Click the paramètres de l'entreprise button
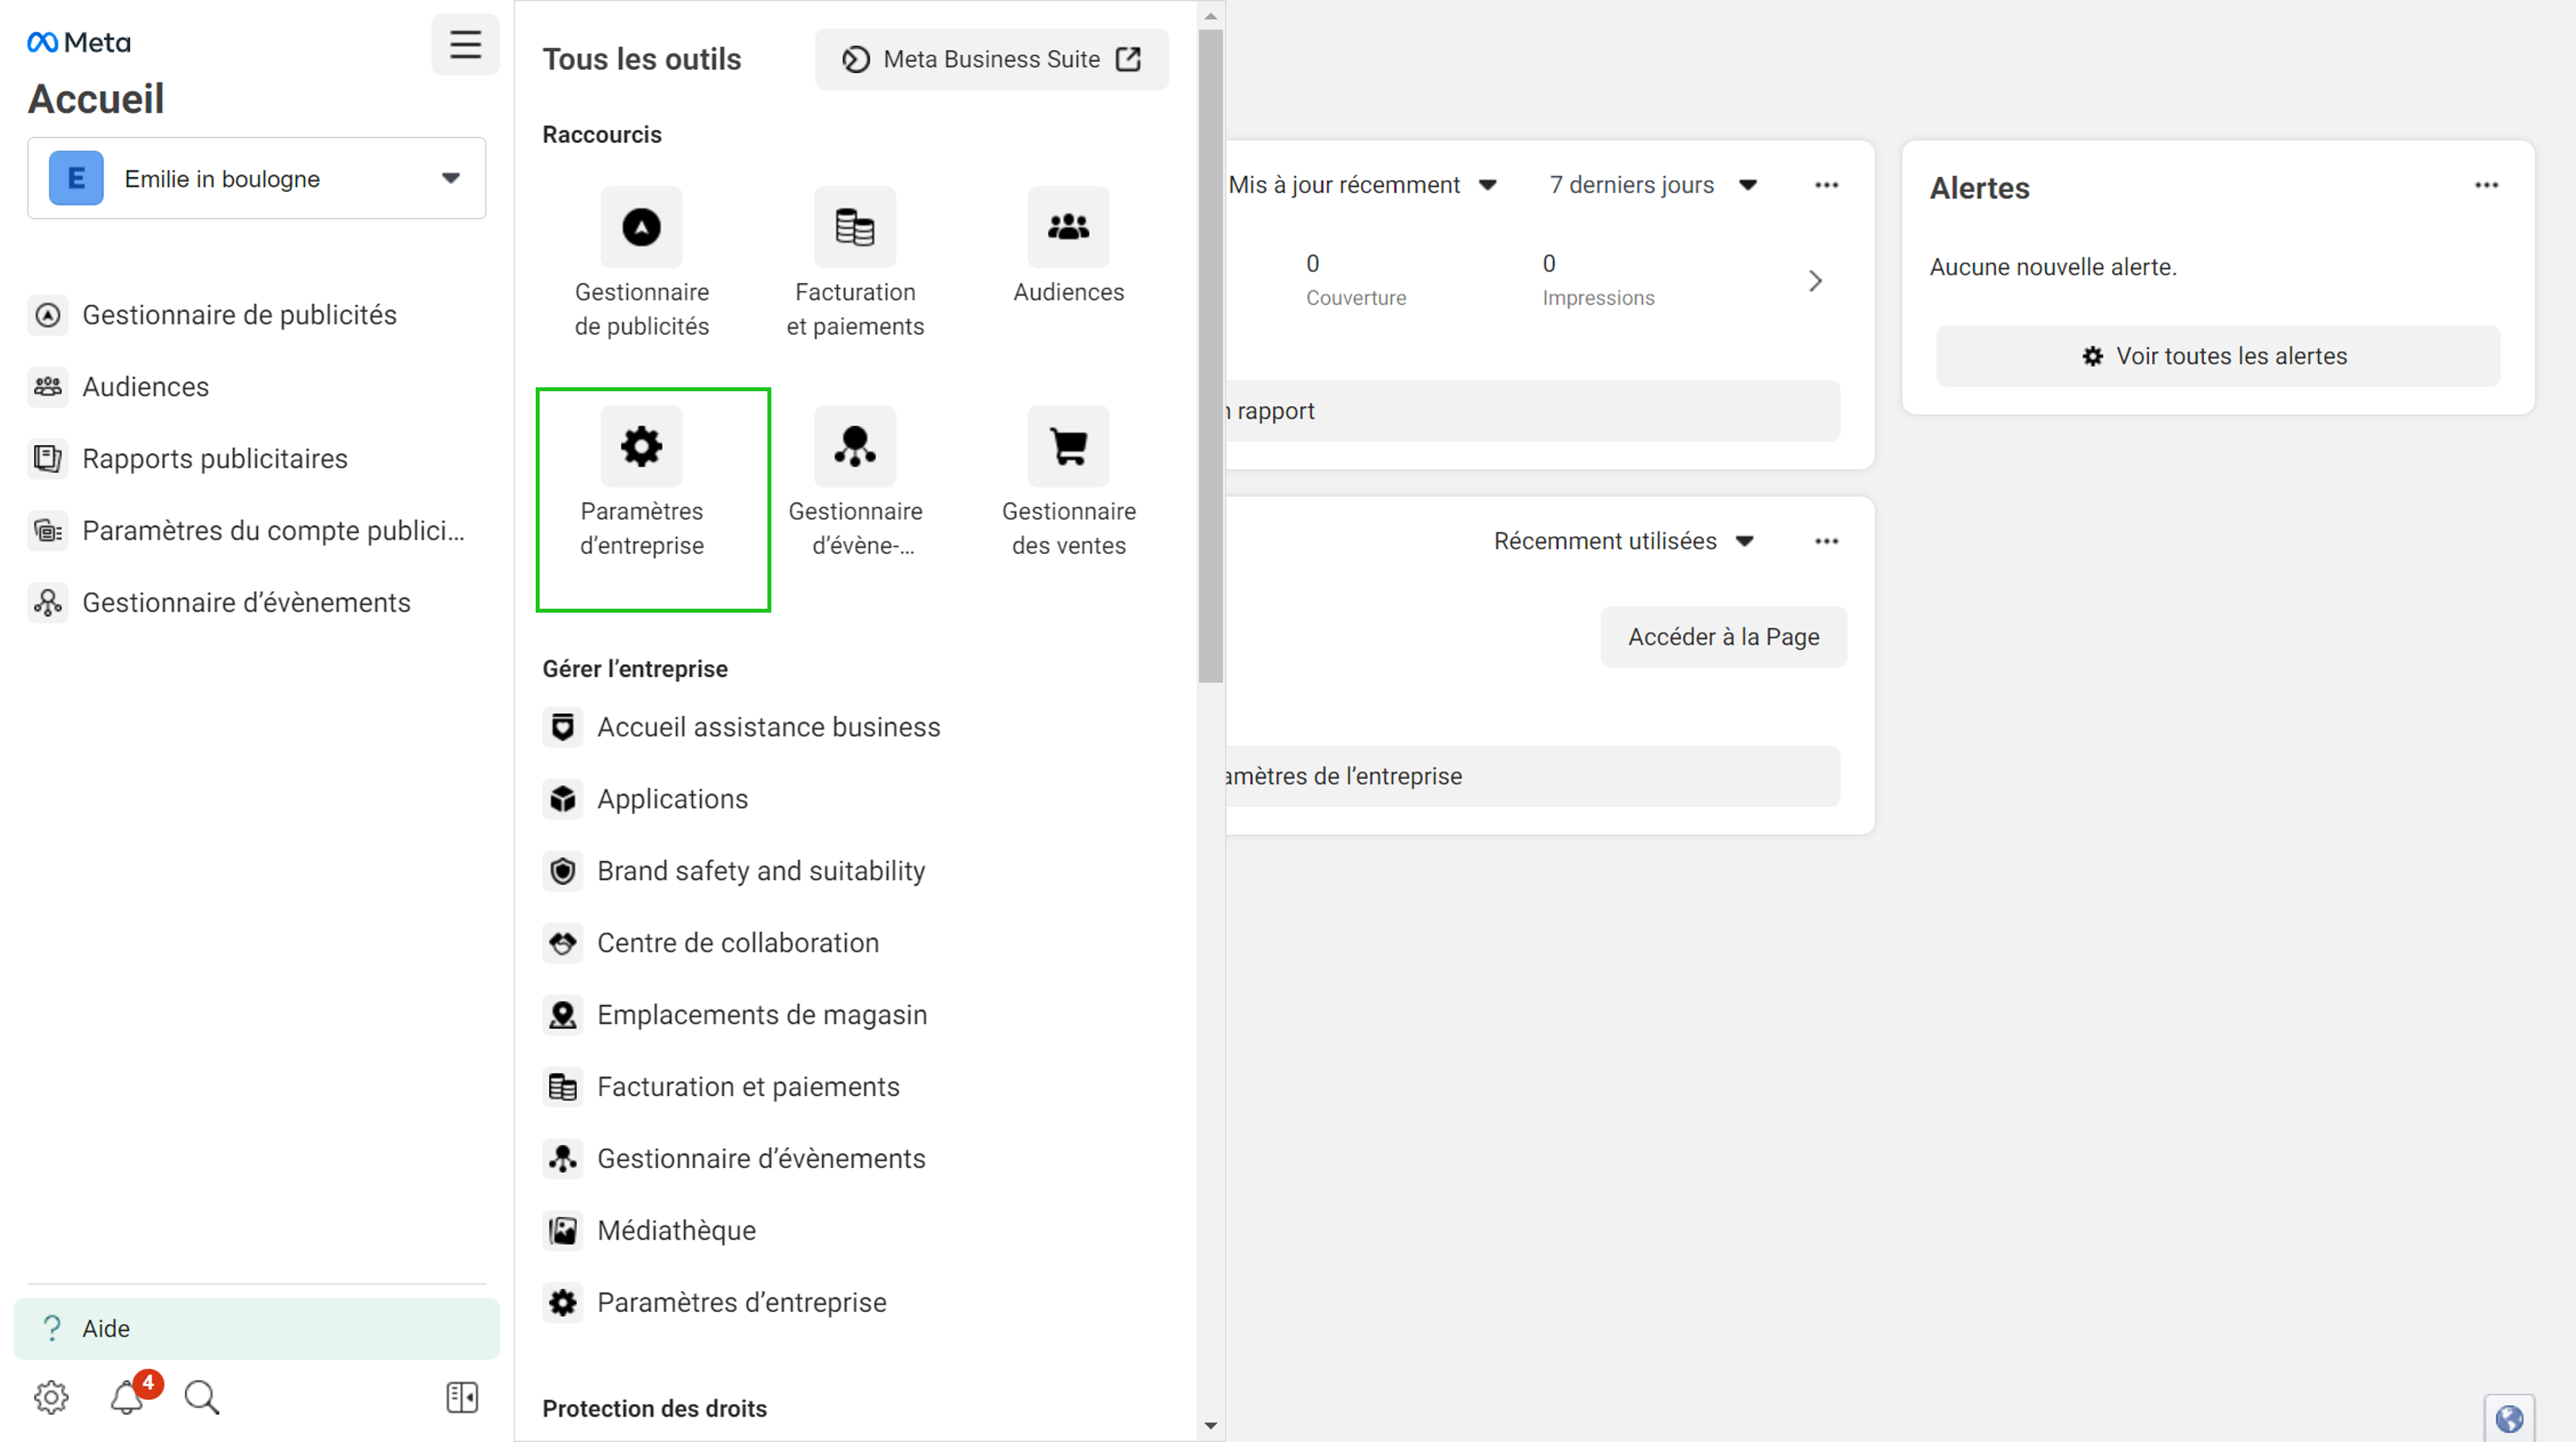Viewport: 2576px width, 1442px height. click(1533, 776)
